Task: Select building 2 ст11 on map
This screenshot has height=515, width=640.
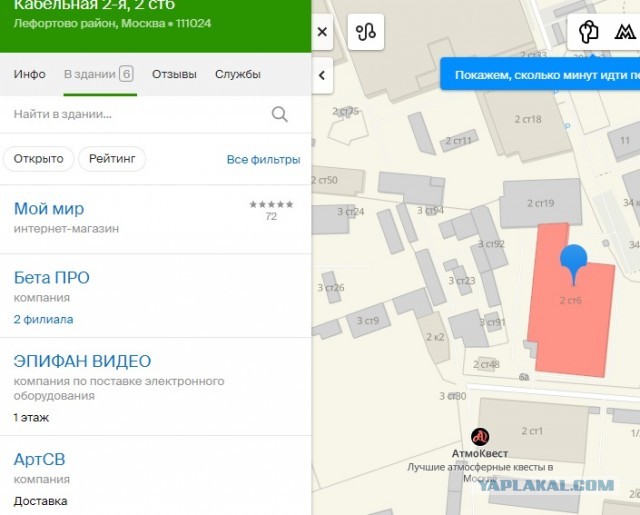Action: [x=458, y=141]
